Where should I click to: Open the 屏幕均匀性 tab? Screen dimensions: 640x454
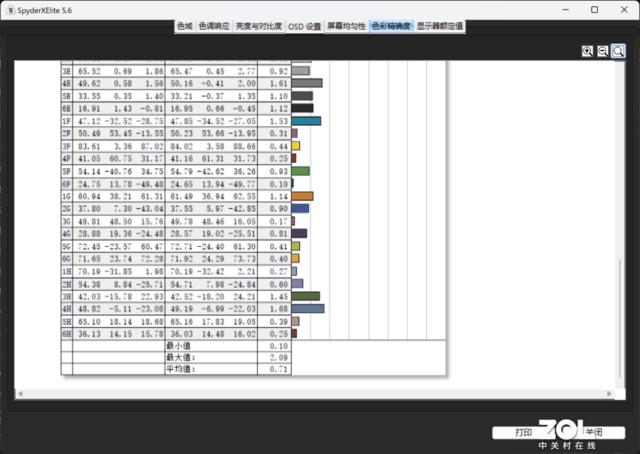pyautogui.click(x=346, y=26)
